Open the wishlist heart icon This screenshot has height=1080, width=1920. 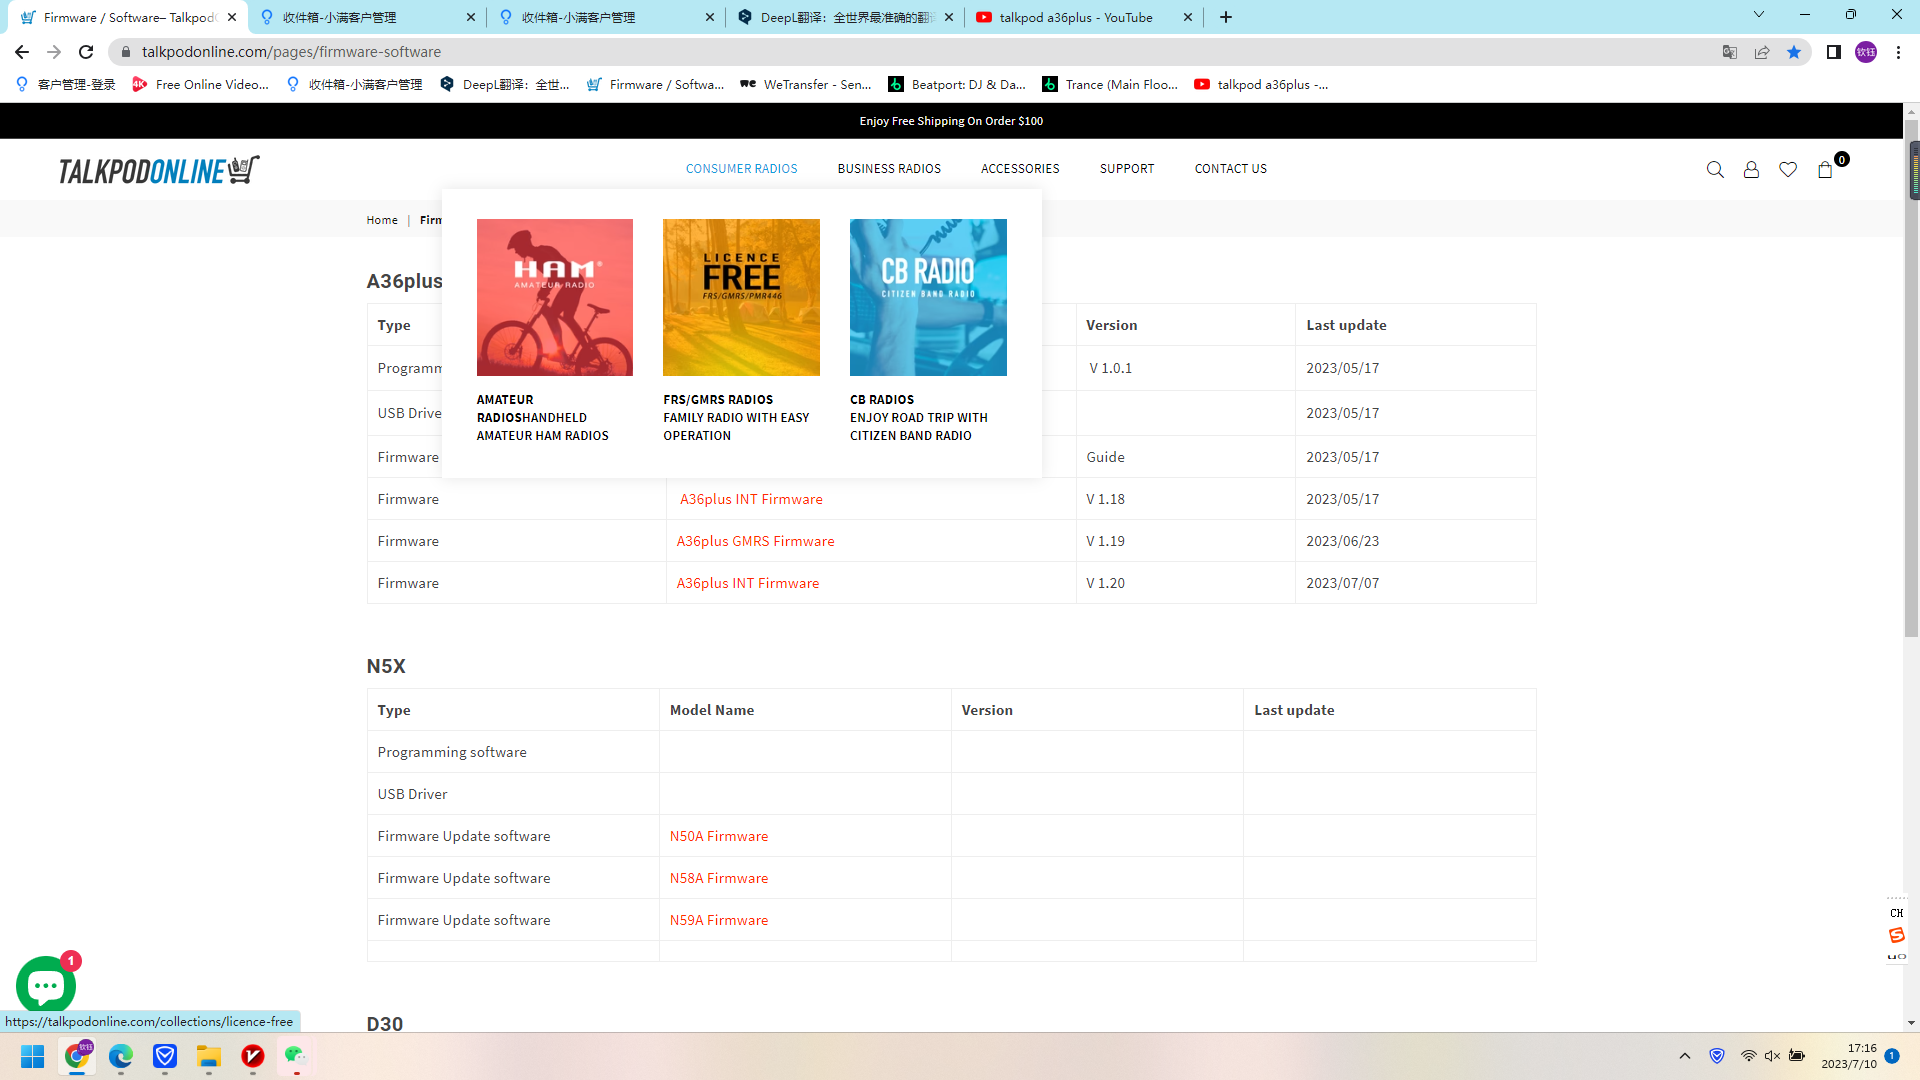[x=1788, y=170]
